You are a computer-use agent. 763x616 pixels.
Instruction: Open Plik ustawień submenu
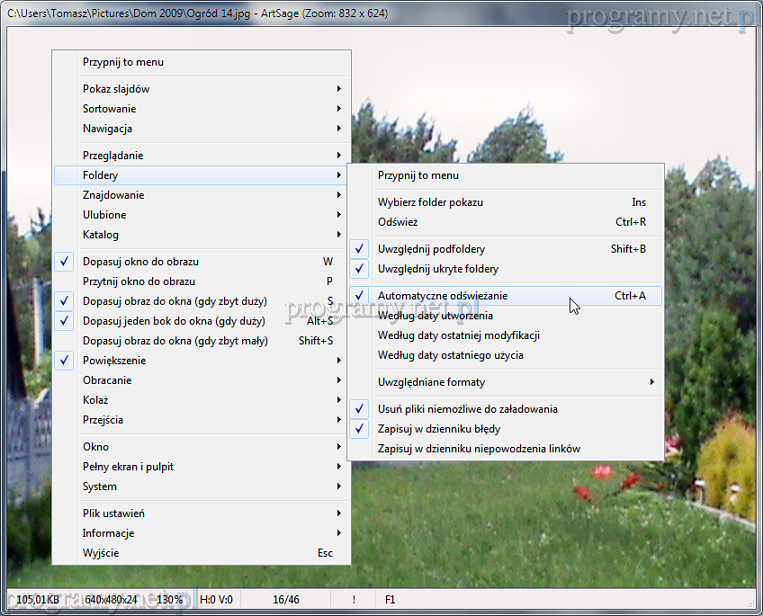[113, 513]
